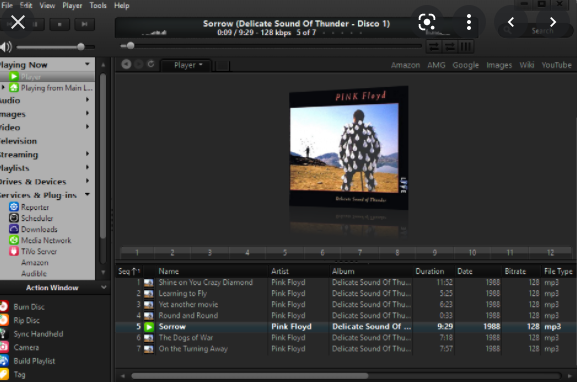The width and height of the screenshot is (577, 382).
Task: Select Amazon under Services & Plug-ins
Action: tap(35, 262)
